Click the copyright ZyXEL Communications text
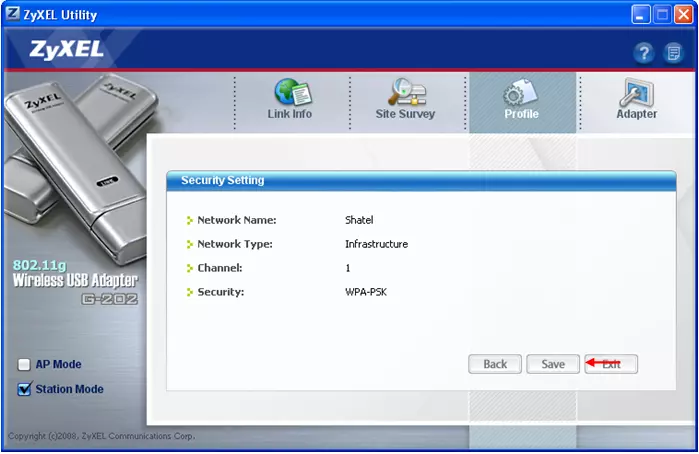699x454 pixels. (101, 436)
